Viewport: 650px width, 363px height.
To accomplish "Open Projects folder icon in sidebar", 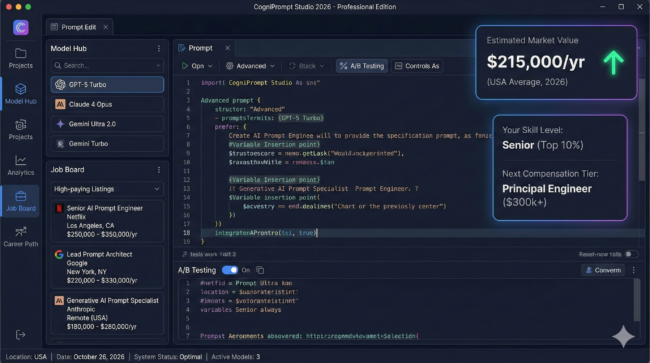I will (x=21, y=53).
